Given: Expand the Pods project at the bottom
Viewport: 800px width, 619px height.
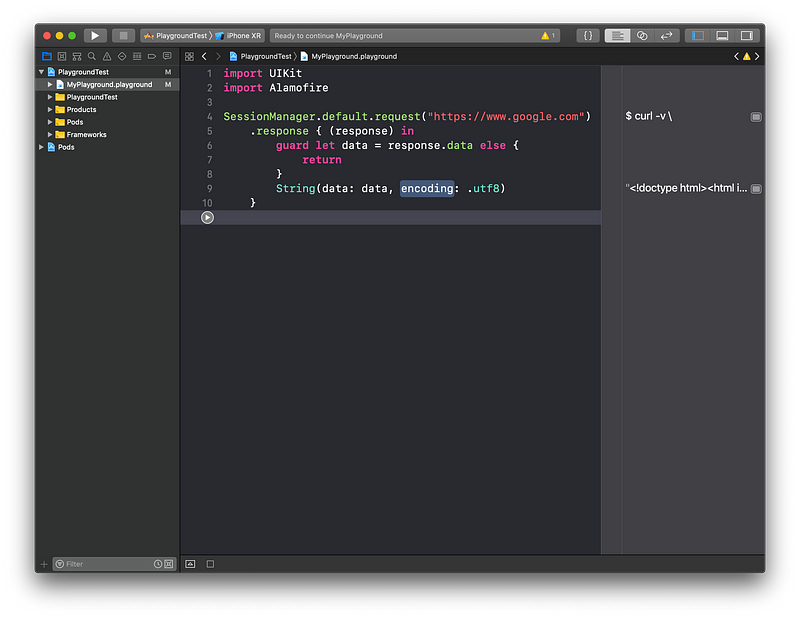Looking at the screenshot, I should tap(41, 147).
